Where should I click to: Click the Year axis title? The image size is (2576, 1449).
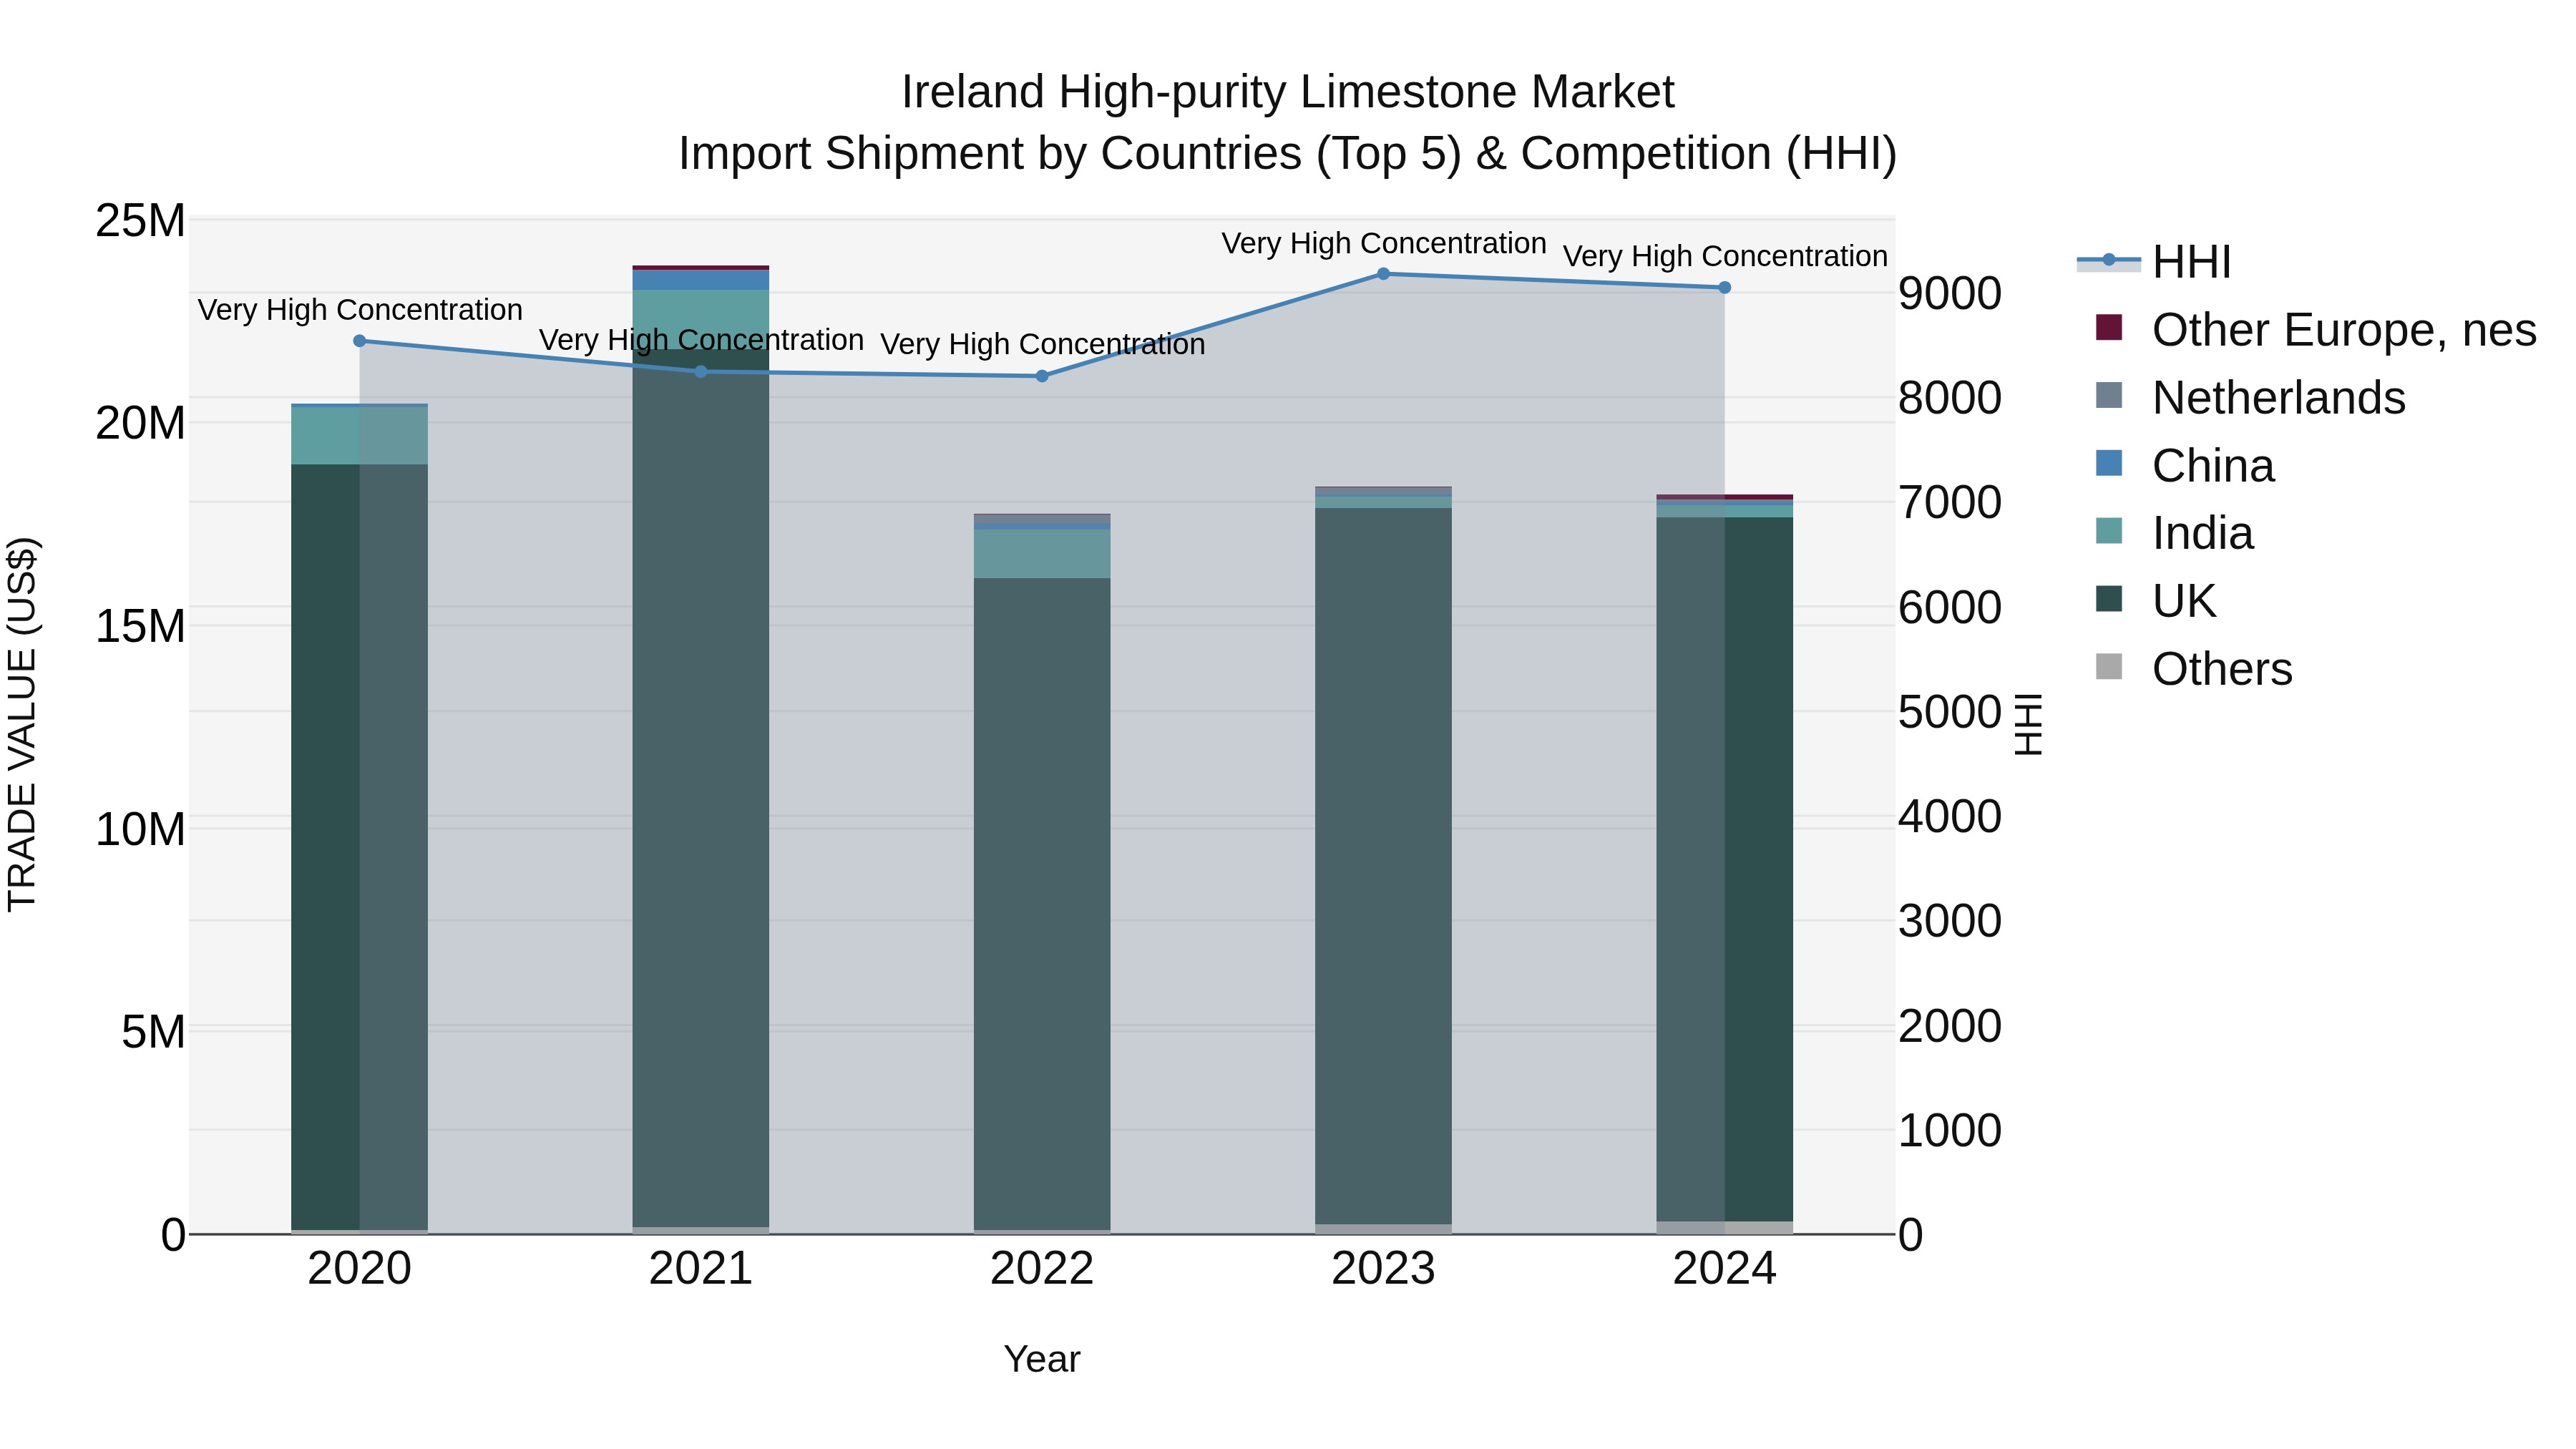click(1042, 1360)
